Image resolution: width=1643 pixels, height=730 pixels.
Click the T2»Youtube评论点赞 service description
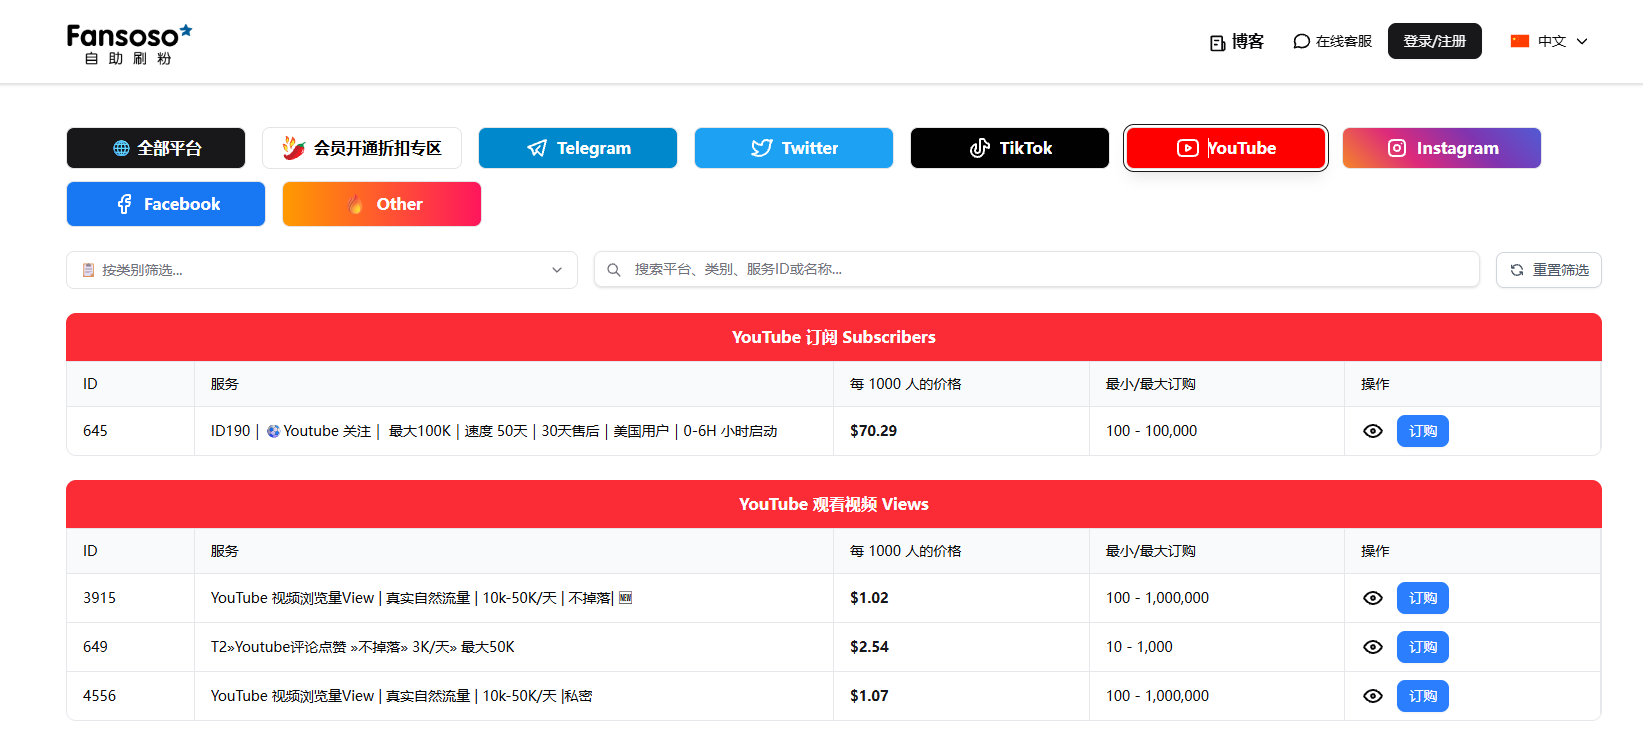click(362, 647)
